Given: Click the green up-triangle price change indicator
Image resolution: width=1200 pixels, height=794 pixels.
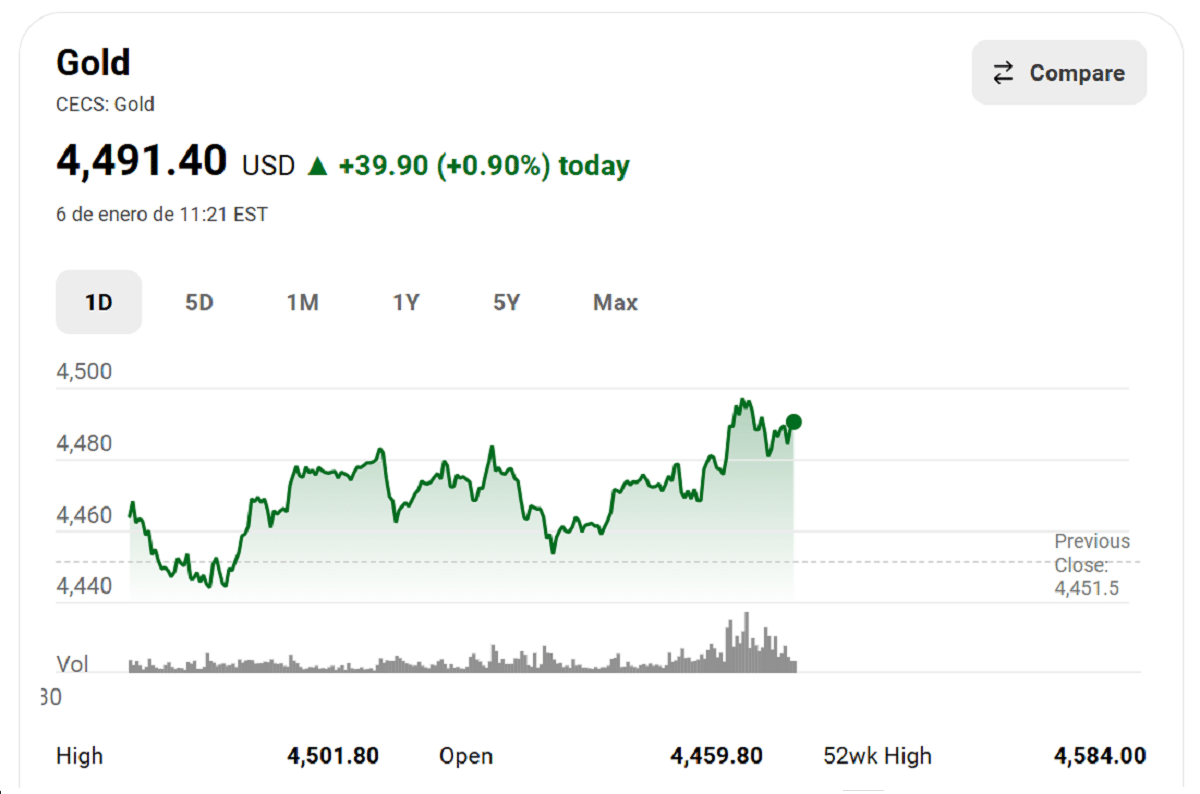Looking at the screenshot, I should 317,165.
